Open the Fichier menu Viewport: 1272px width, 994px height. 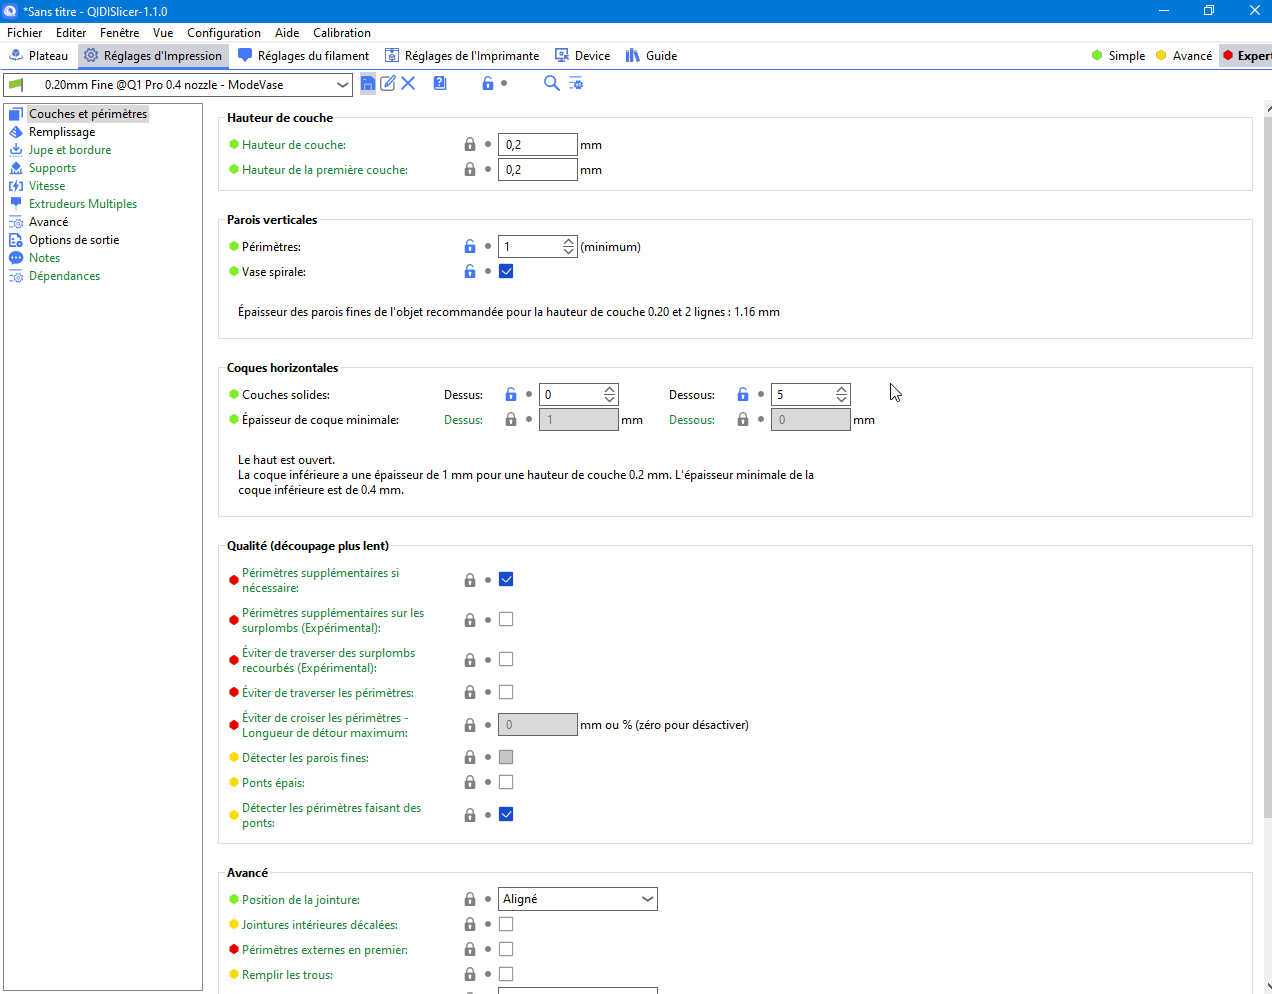pyautogui.click(x=25, y=33)
